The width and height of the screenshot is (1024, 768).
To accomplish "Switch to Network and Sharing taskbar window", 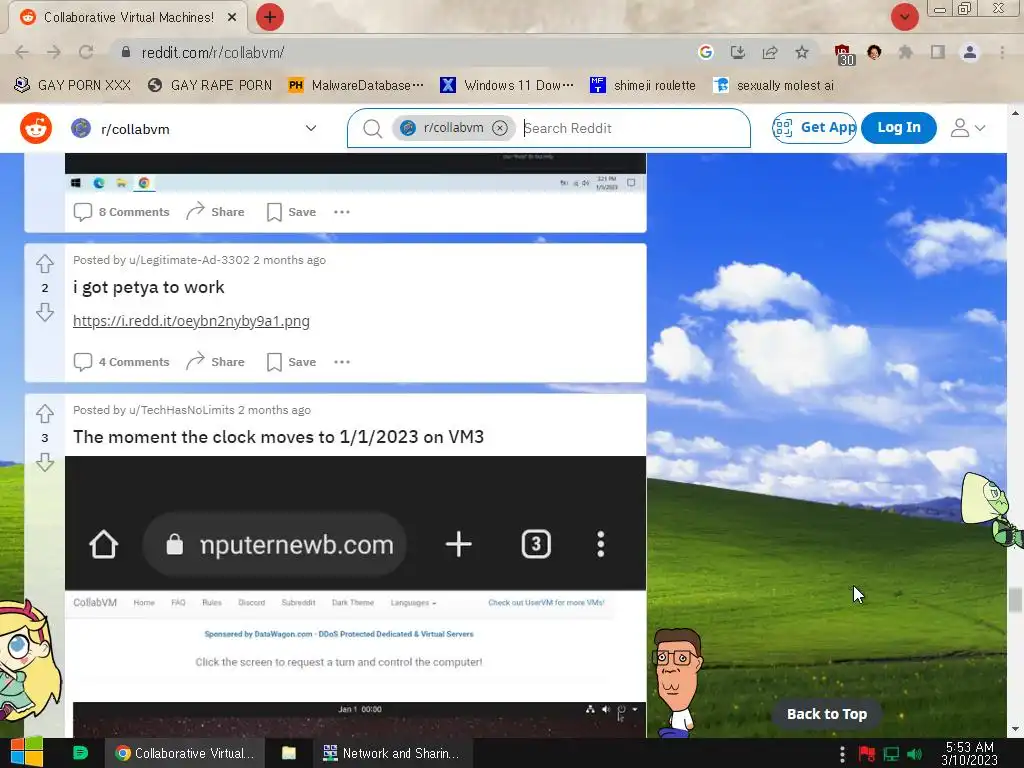I will pos(391,753).
